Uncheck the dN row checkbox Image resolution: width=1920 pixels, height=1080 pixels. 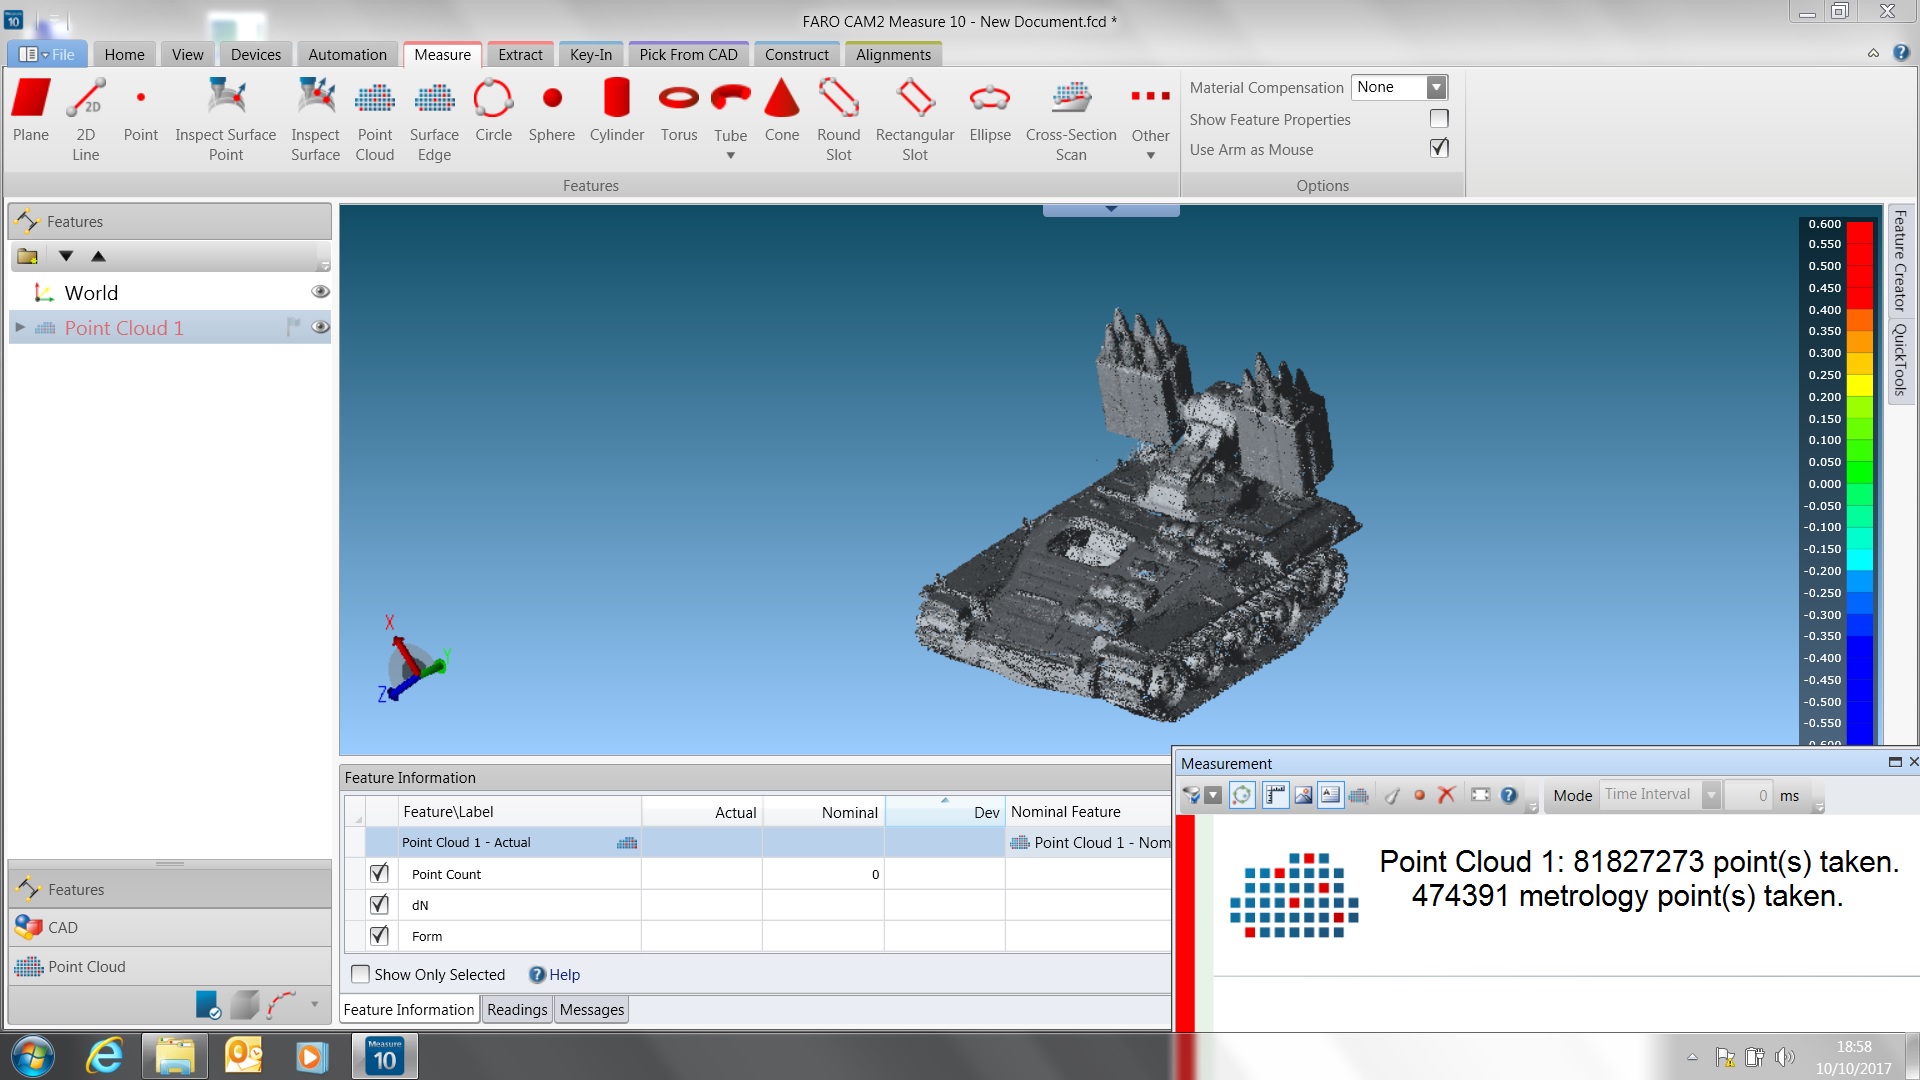(379, 904)
